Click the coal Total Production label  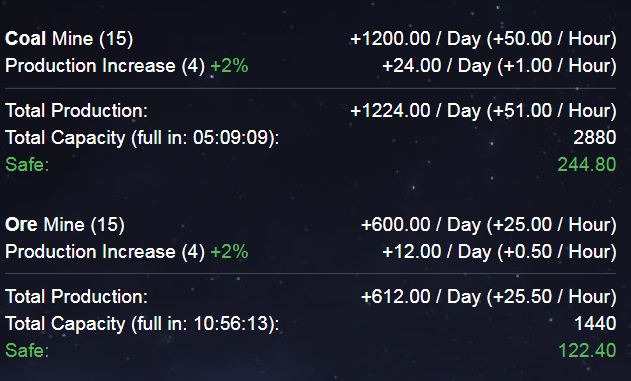(76, 111)
